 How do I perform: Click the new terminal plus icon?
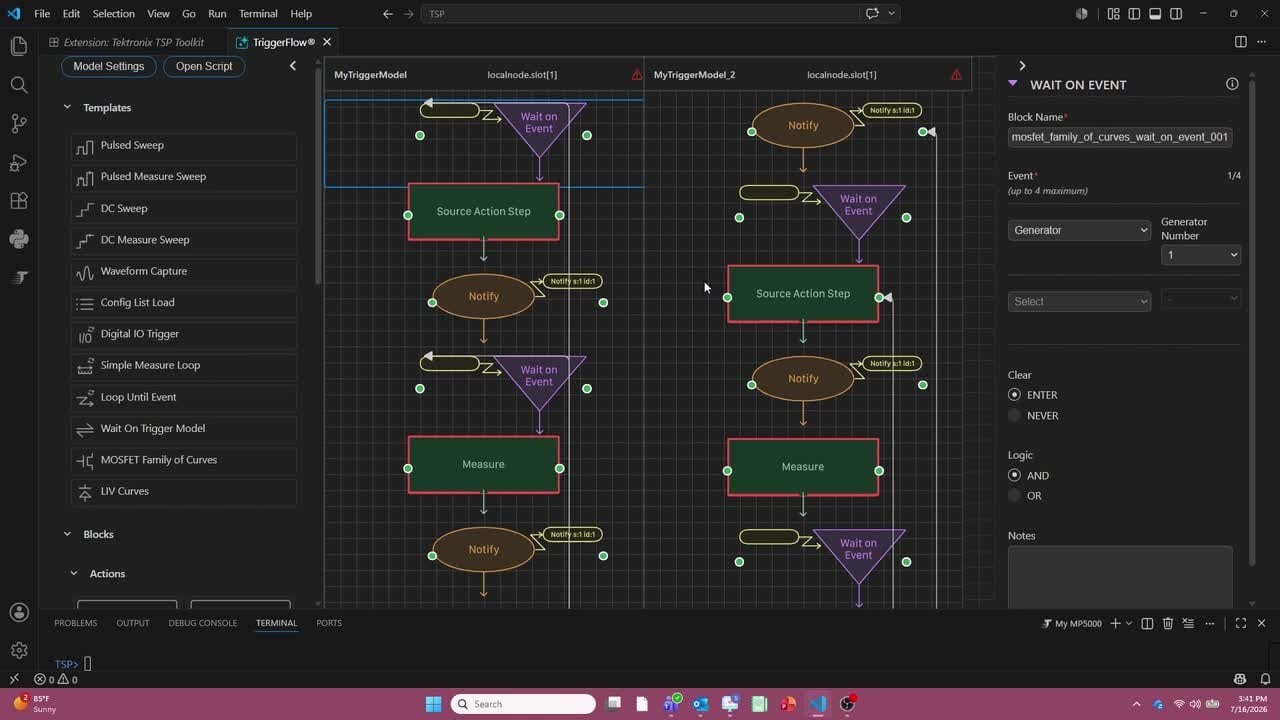(1116, 623)
